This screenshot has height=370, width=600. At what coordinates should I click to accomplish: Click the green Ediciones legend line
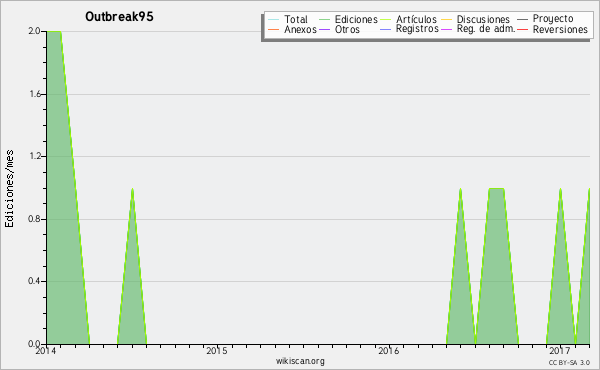pyautogui.click(x=324, y=19)
